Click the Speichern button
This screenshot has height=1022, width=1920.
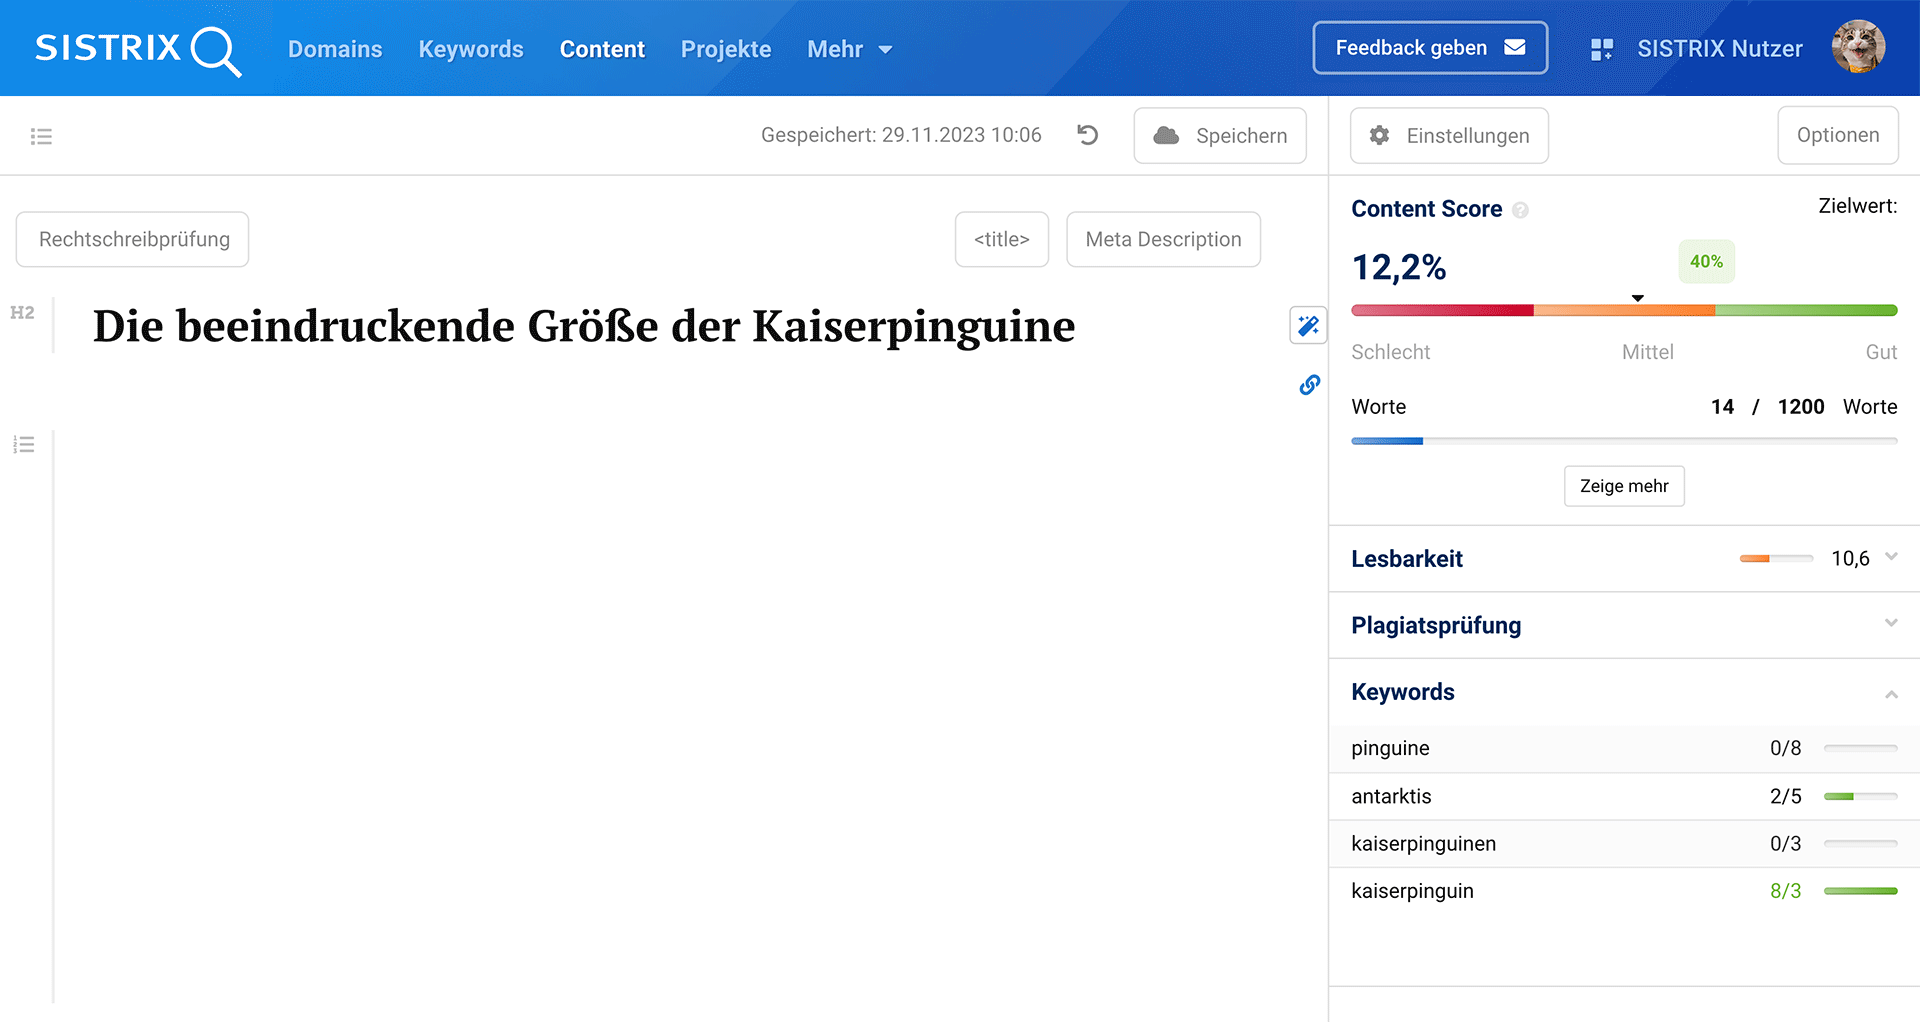1219,136
